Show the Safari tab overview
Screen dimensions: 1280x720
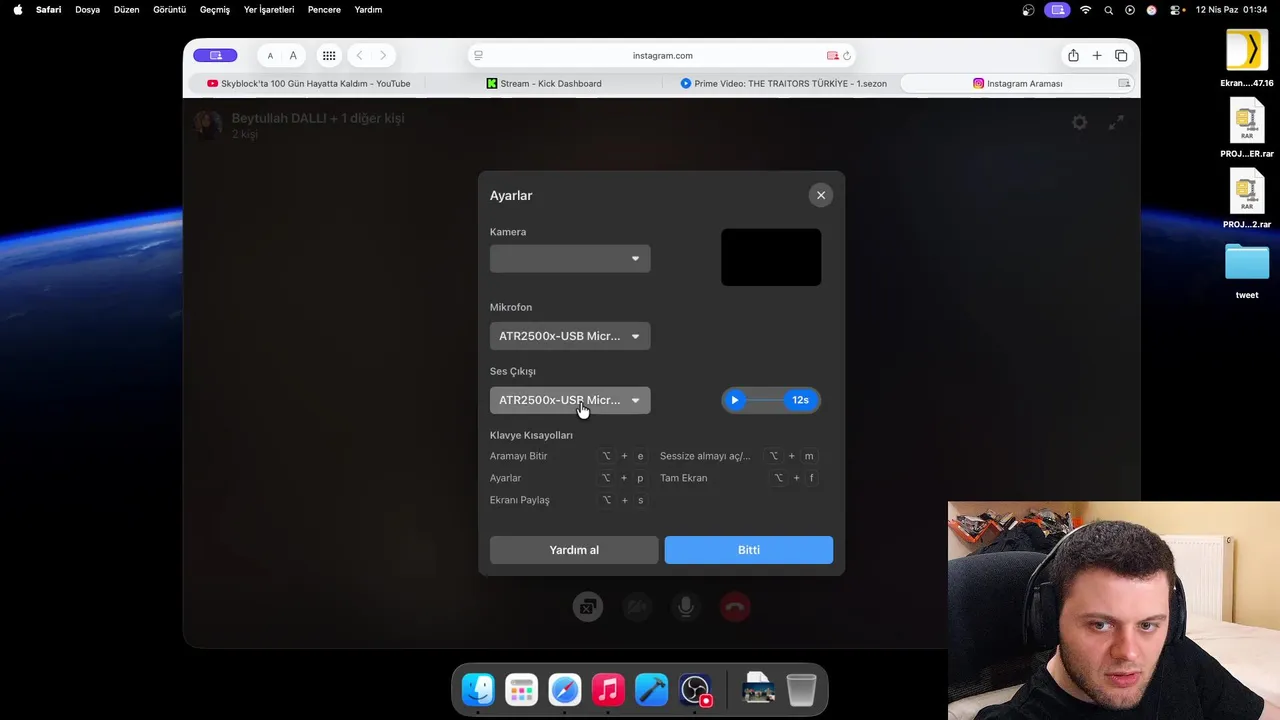pos(1121,56)
